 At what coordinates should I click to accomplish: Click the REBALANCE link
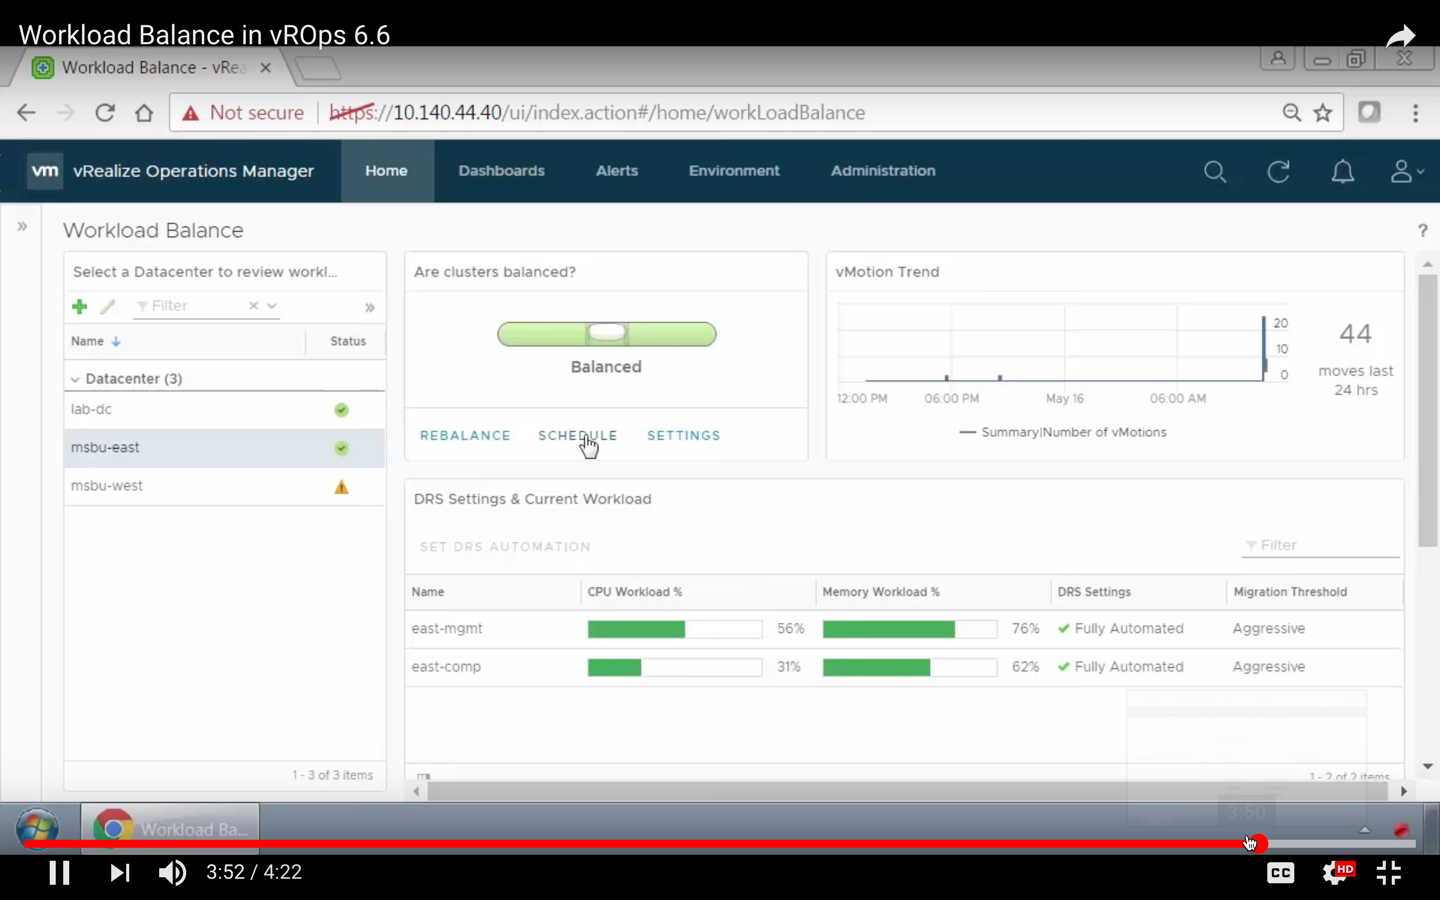pos(465,436)
